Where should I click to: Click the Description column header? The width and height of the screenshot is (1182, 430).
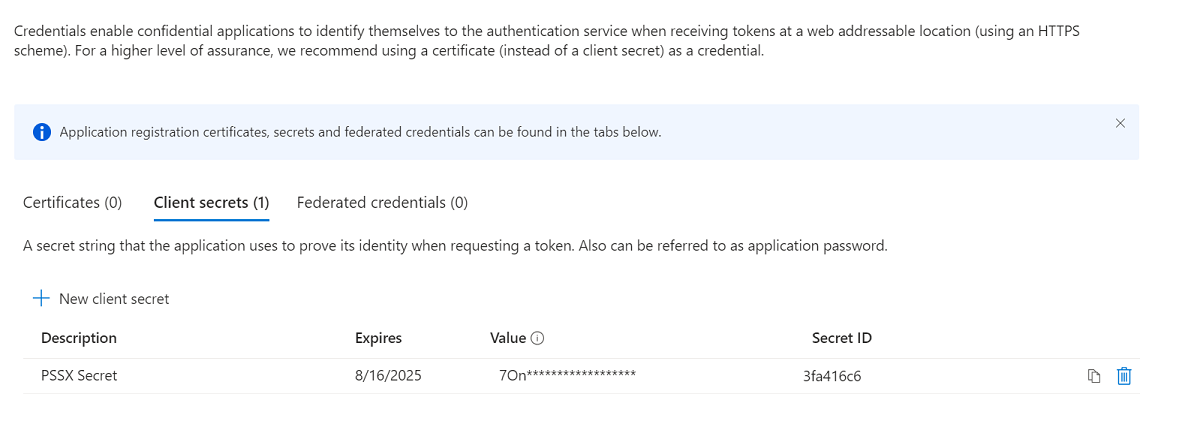(79, 338)
